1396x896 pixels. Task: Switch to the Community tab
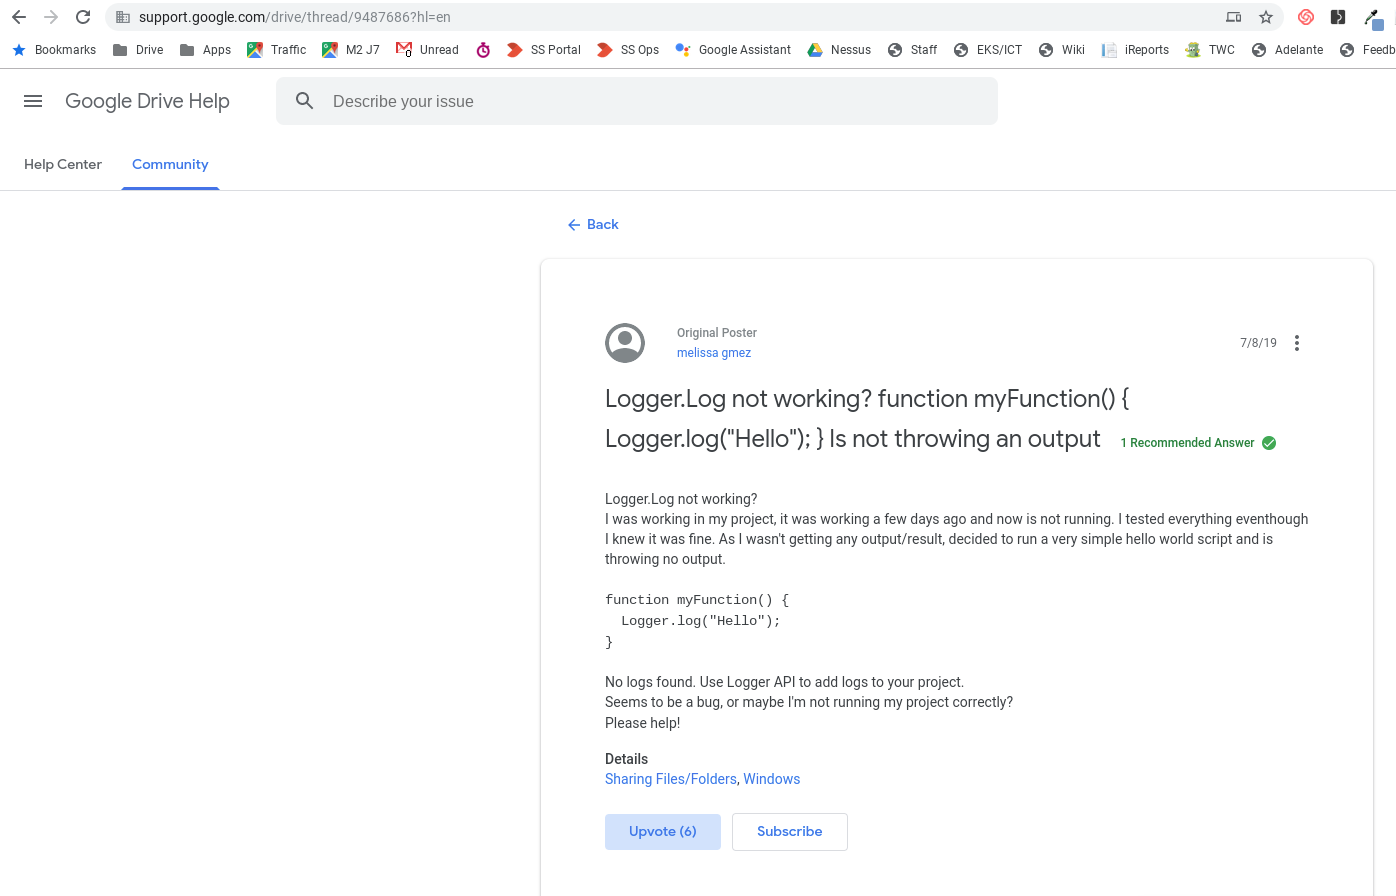(170, 164)
